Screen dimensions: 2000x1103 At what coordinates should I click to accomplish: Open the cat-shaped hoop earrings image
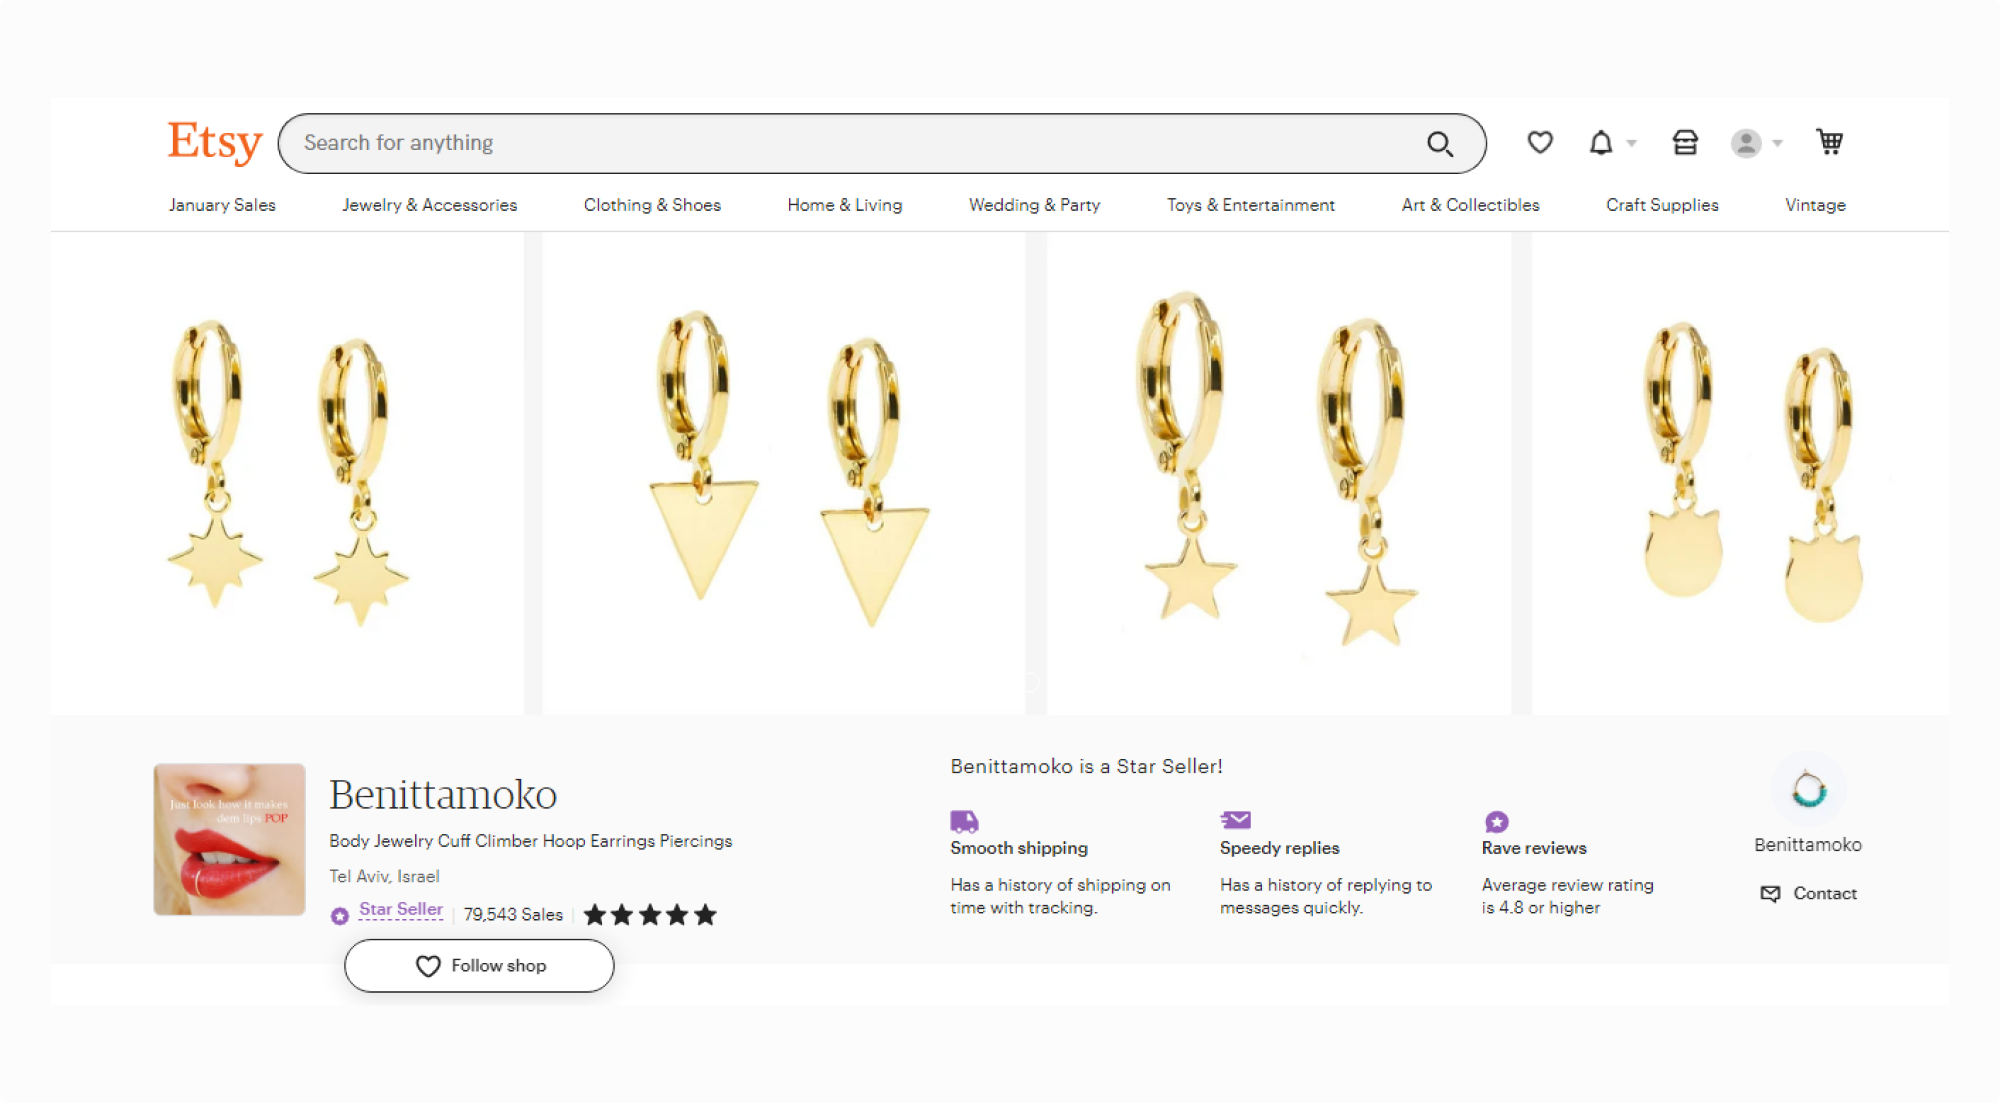tap(1740, 473)
